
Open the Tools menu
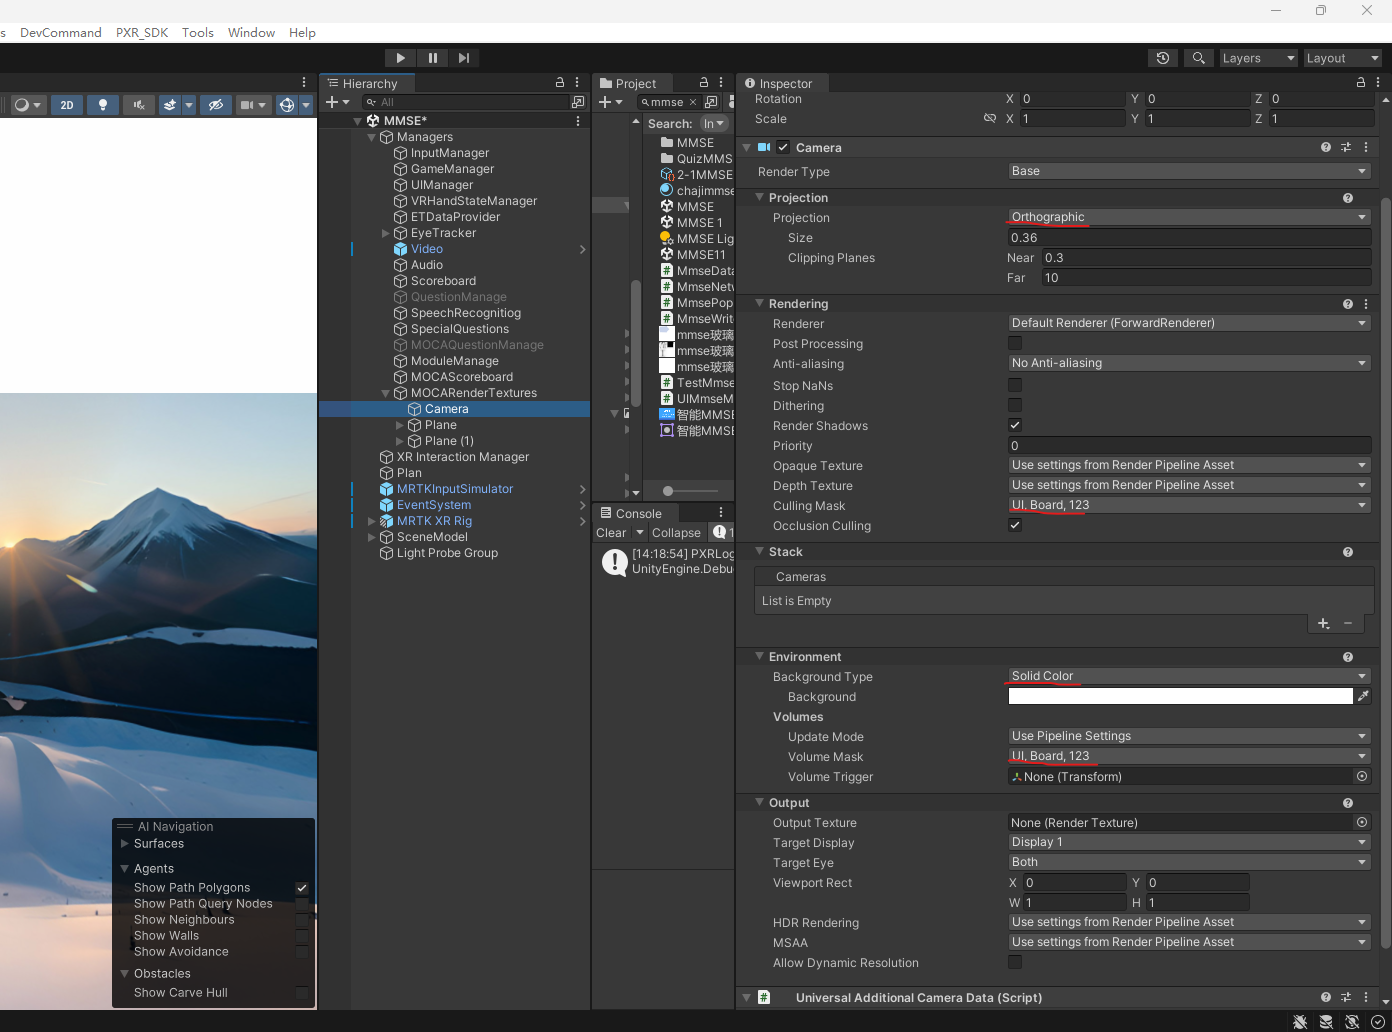198,32
